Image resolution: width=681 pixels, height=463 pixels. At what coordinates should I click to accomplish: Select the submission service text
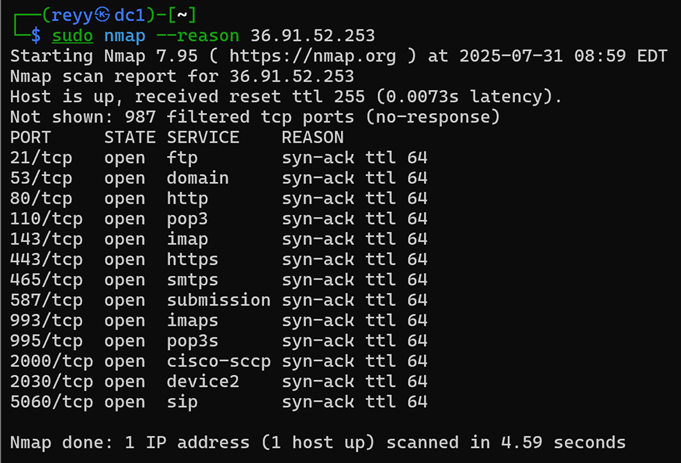218,300
